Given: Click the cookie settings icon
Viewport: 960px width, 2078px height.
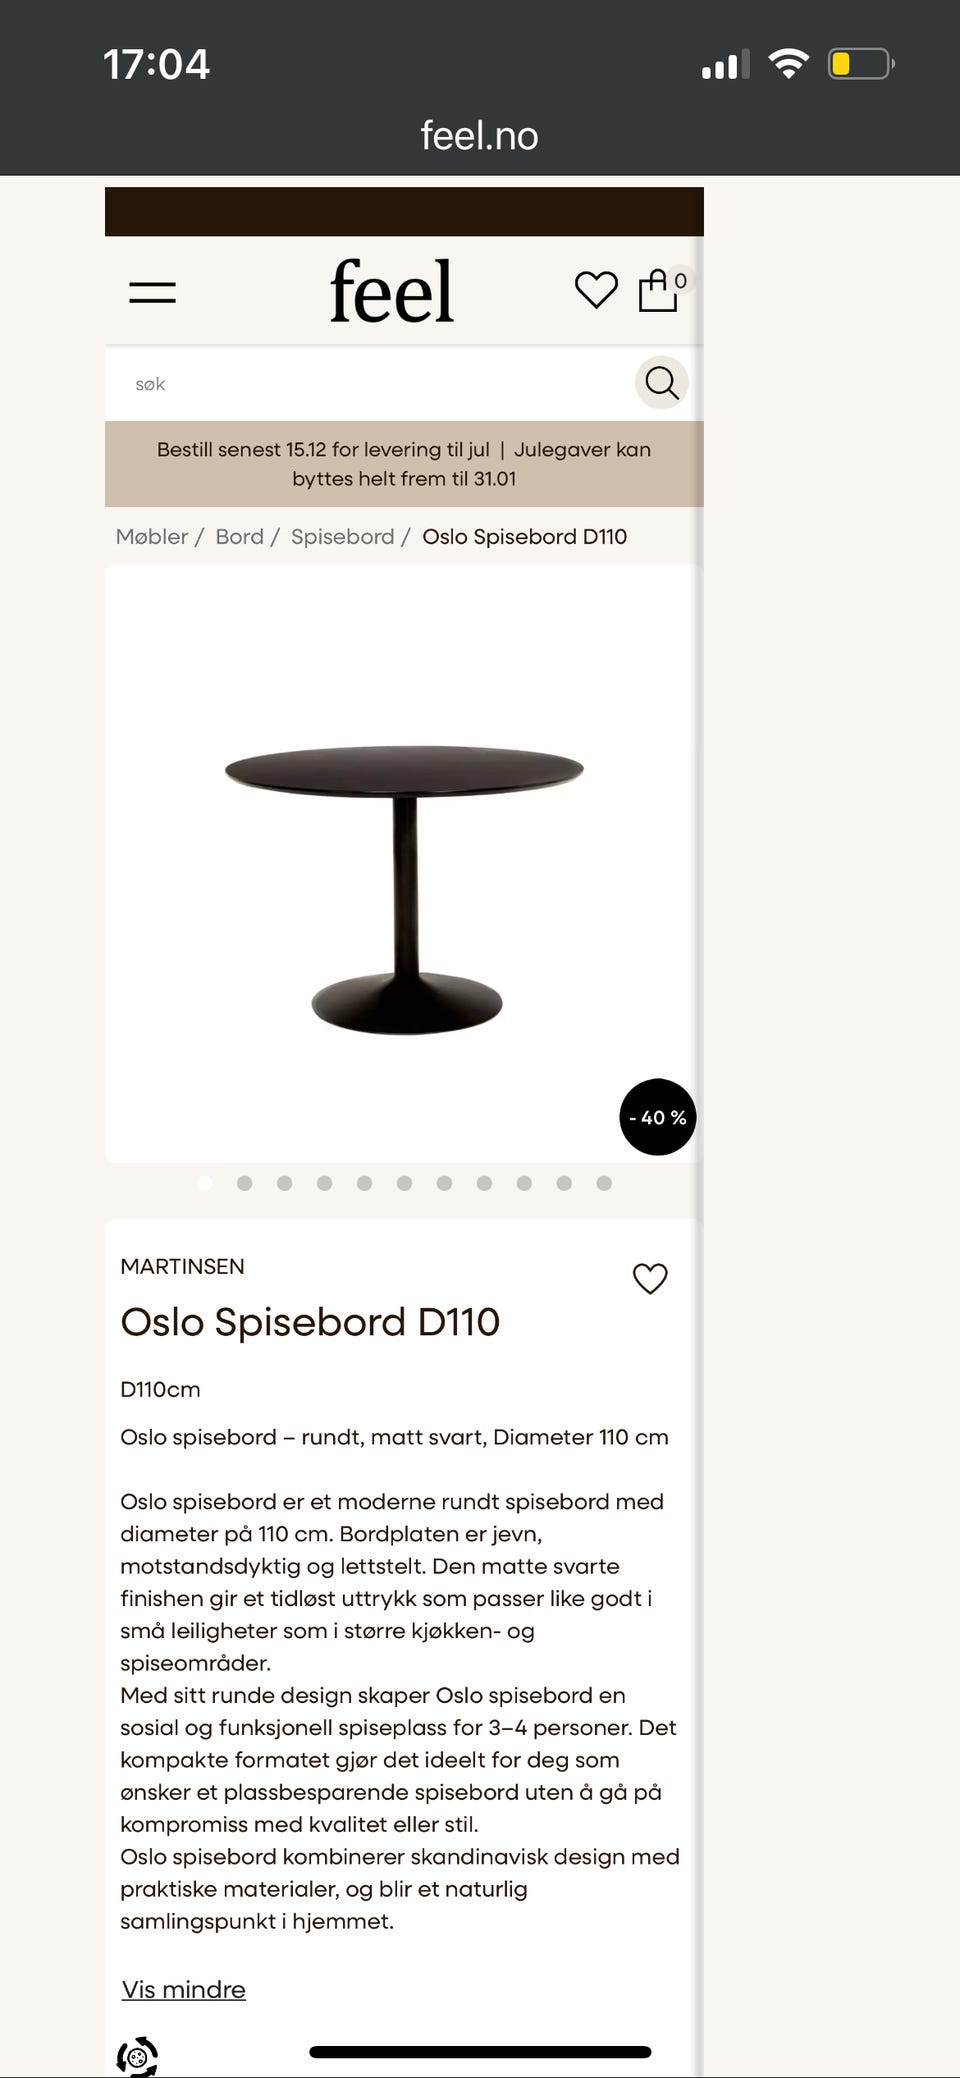Looking at the screenshot, I should click(137, 2056).
